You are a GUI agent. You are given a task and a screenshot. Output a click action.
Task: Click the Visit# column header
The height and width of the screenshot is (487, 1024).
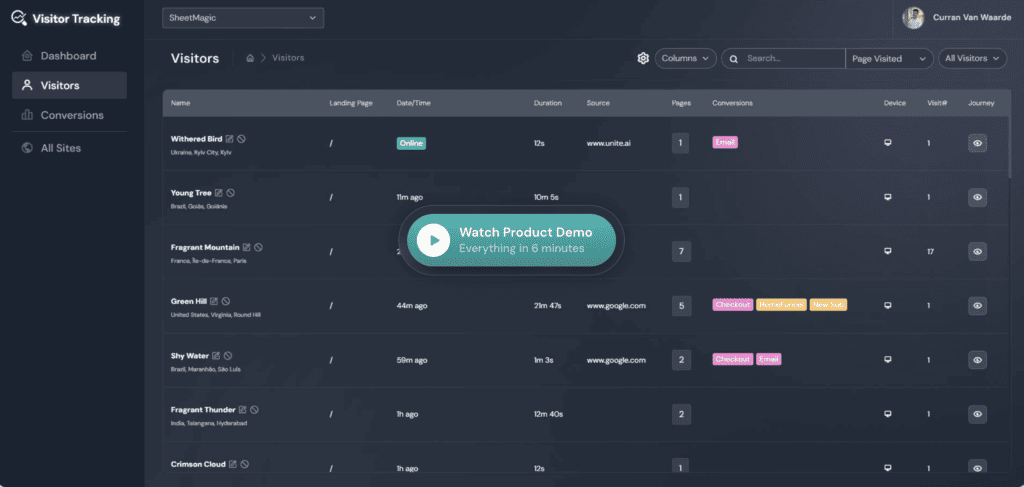[x=937, y=103]
